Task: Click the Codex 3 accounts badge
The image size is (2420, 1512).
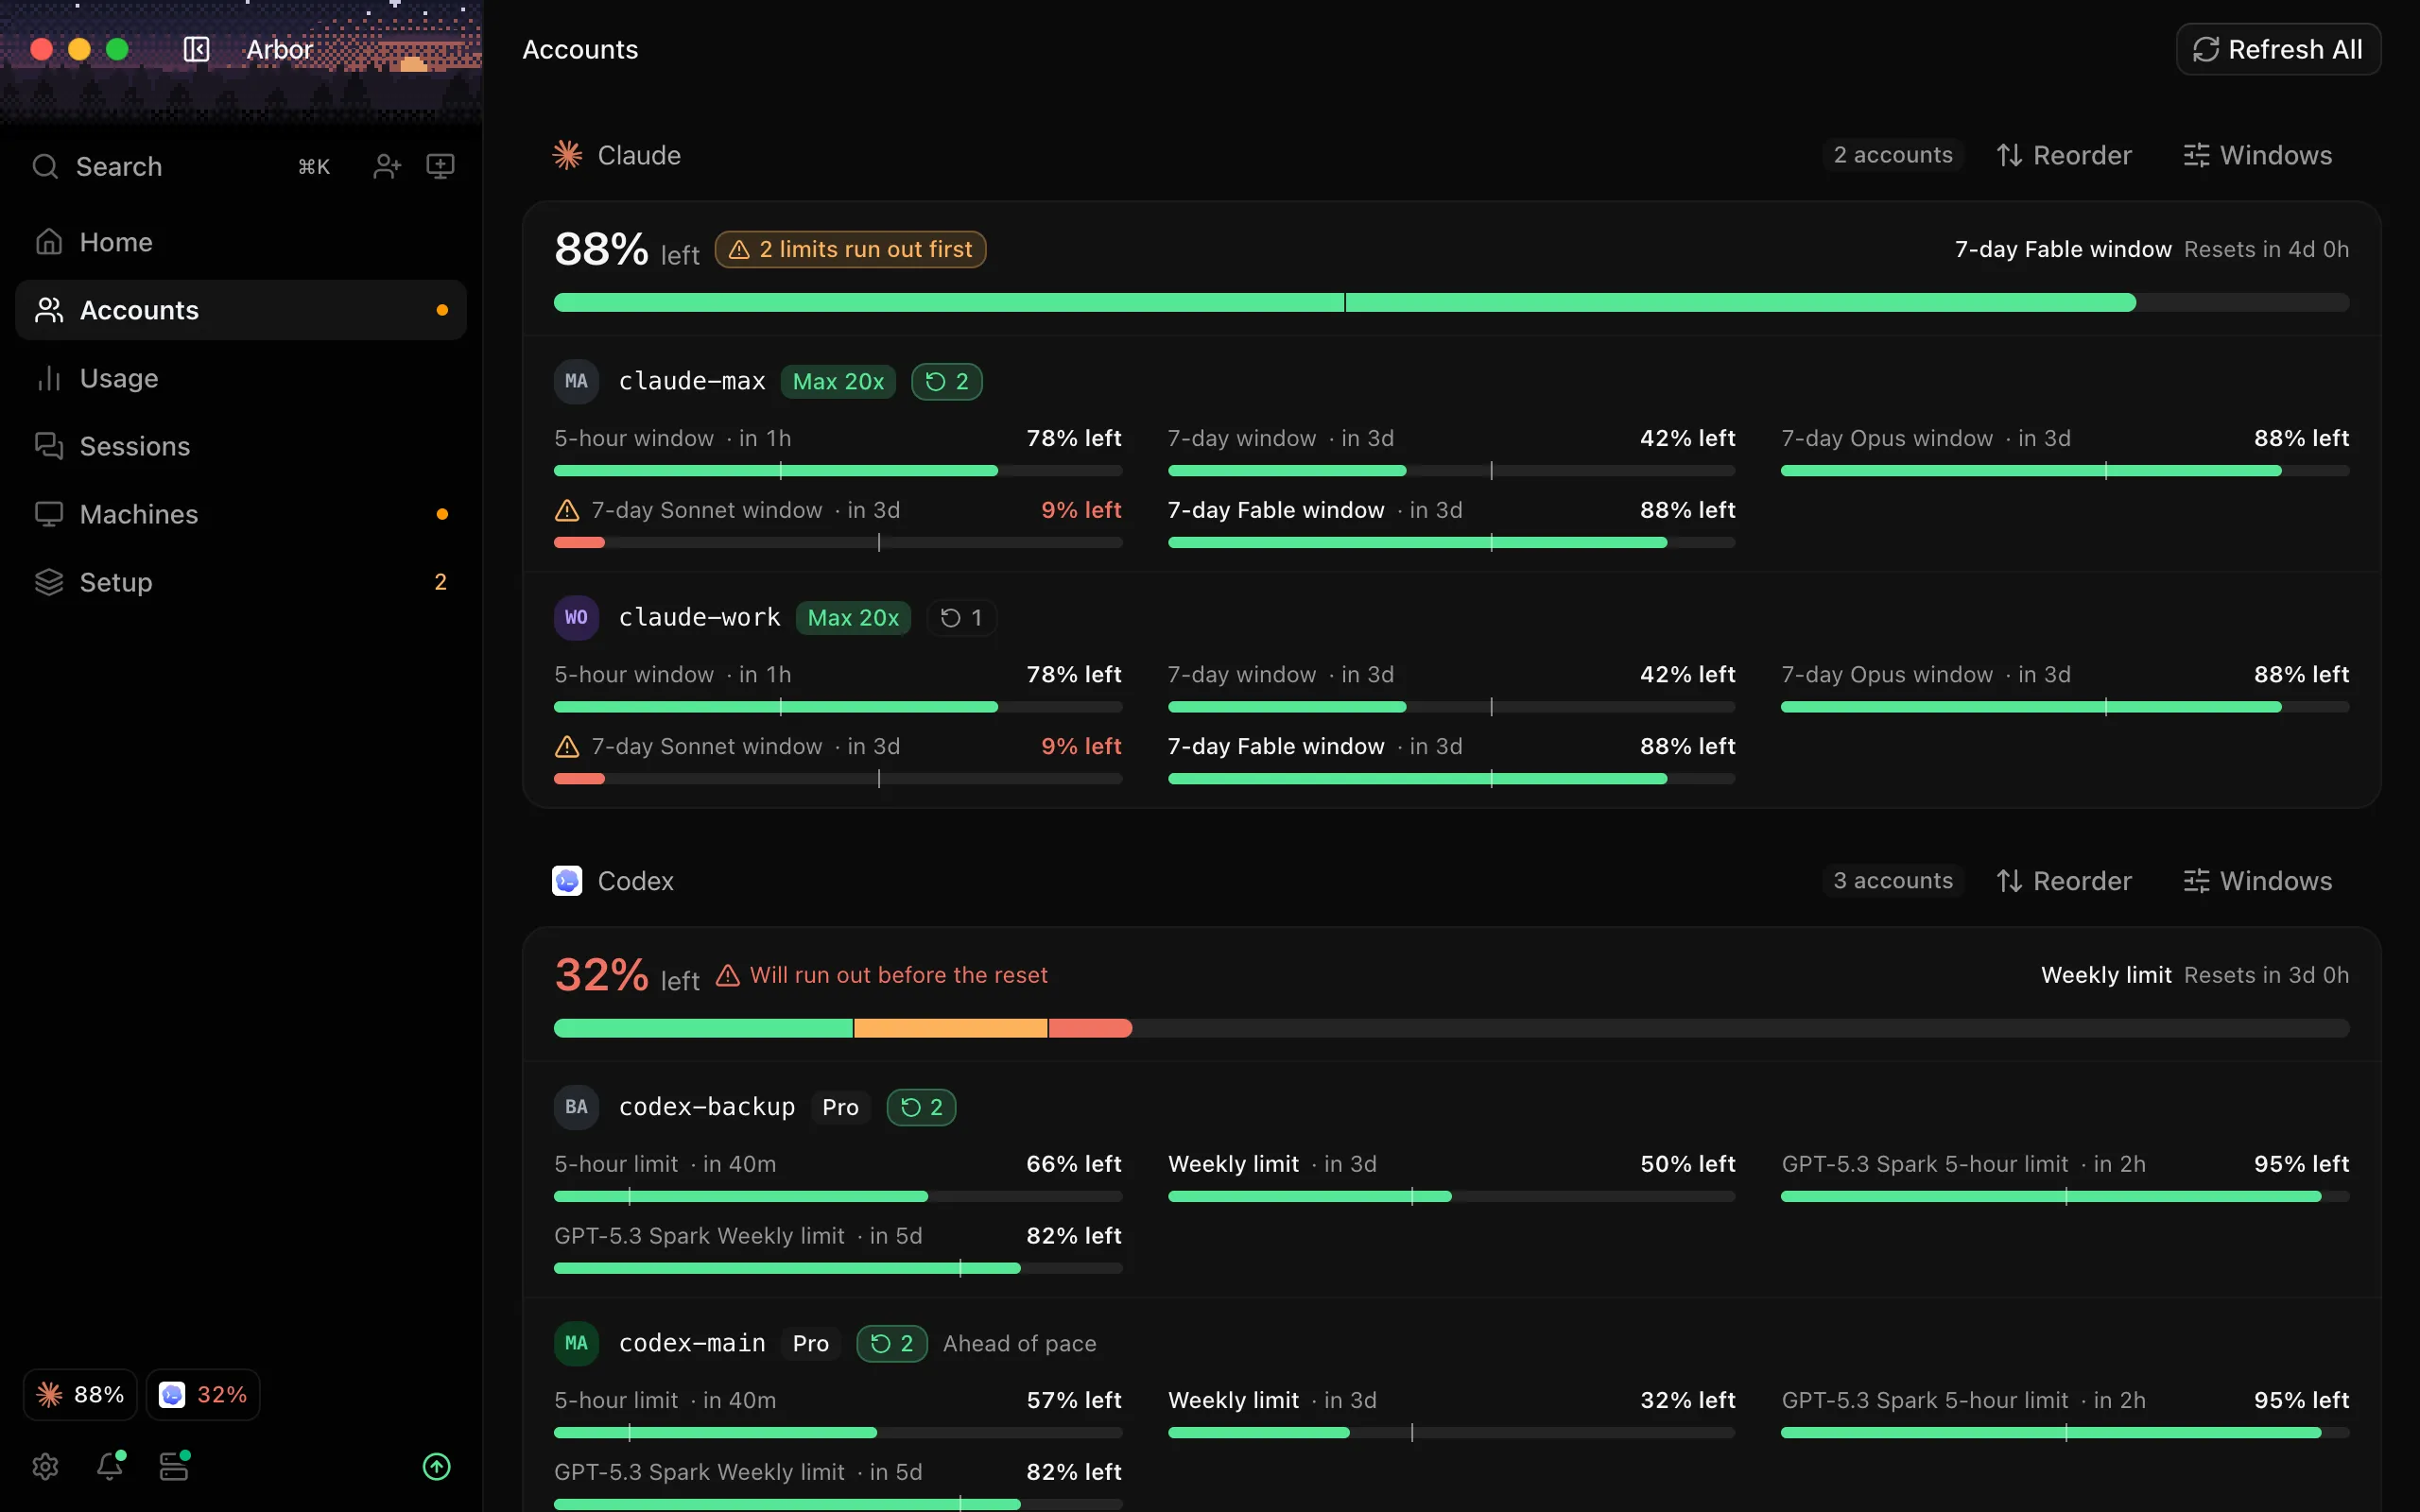Action: [1893, 881]
